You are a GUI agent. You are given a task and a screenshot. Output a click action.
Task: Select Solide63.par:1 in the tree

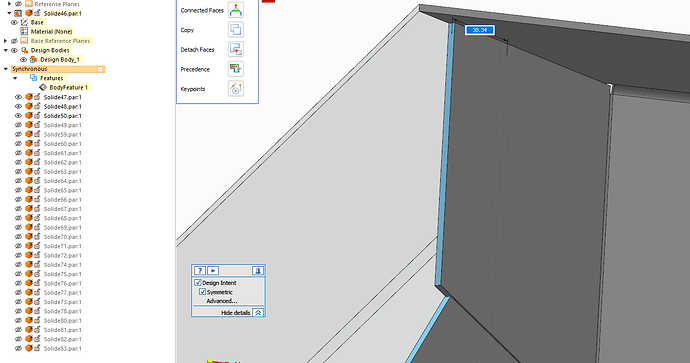pyautogui.click(x=62, y=172)
